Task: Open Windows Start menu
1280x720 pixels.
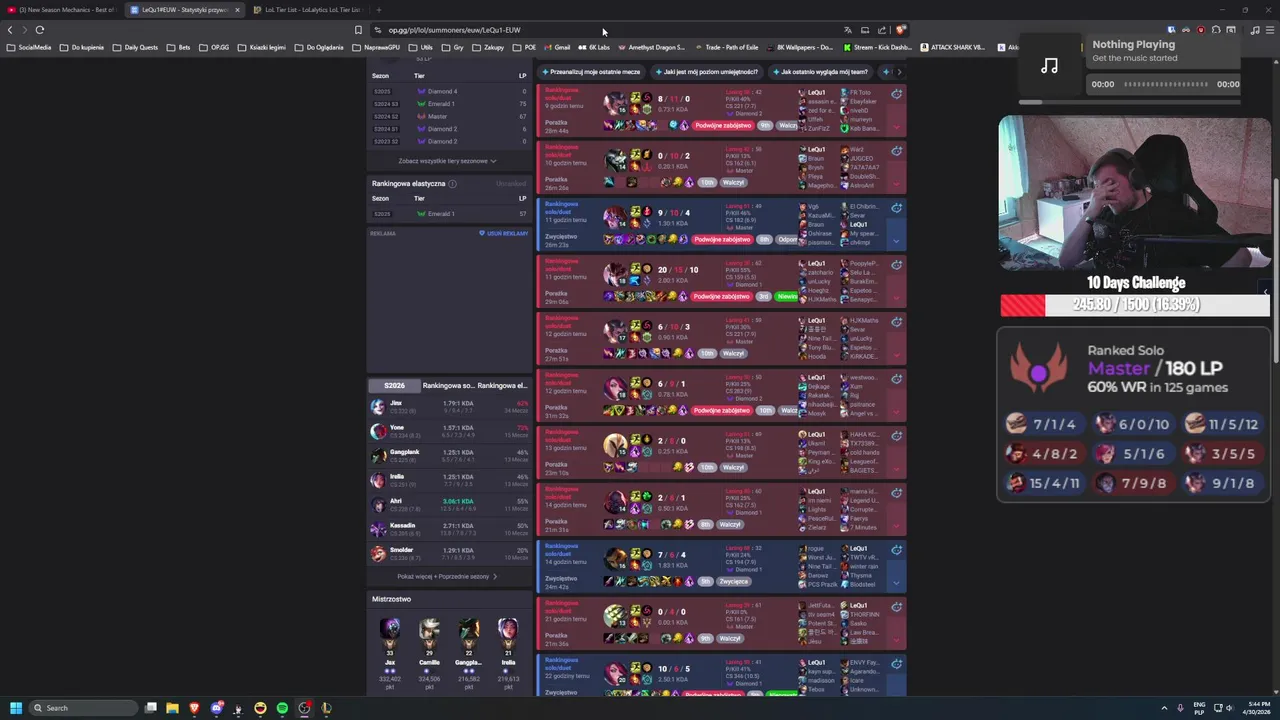Action: point(15,708)
